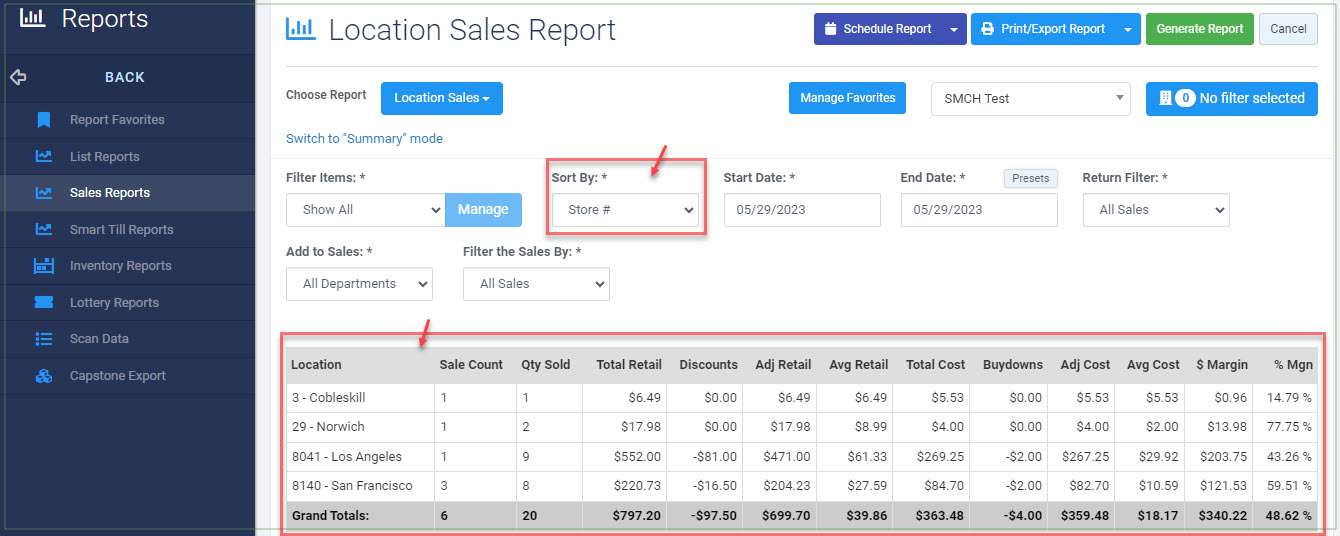This screenshot has height=536, width=1340.
Task: Click the Smart Till Reports chart icon
Action: (43, 230)
